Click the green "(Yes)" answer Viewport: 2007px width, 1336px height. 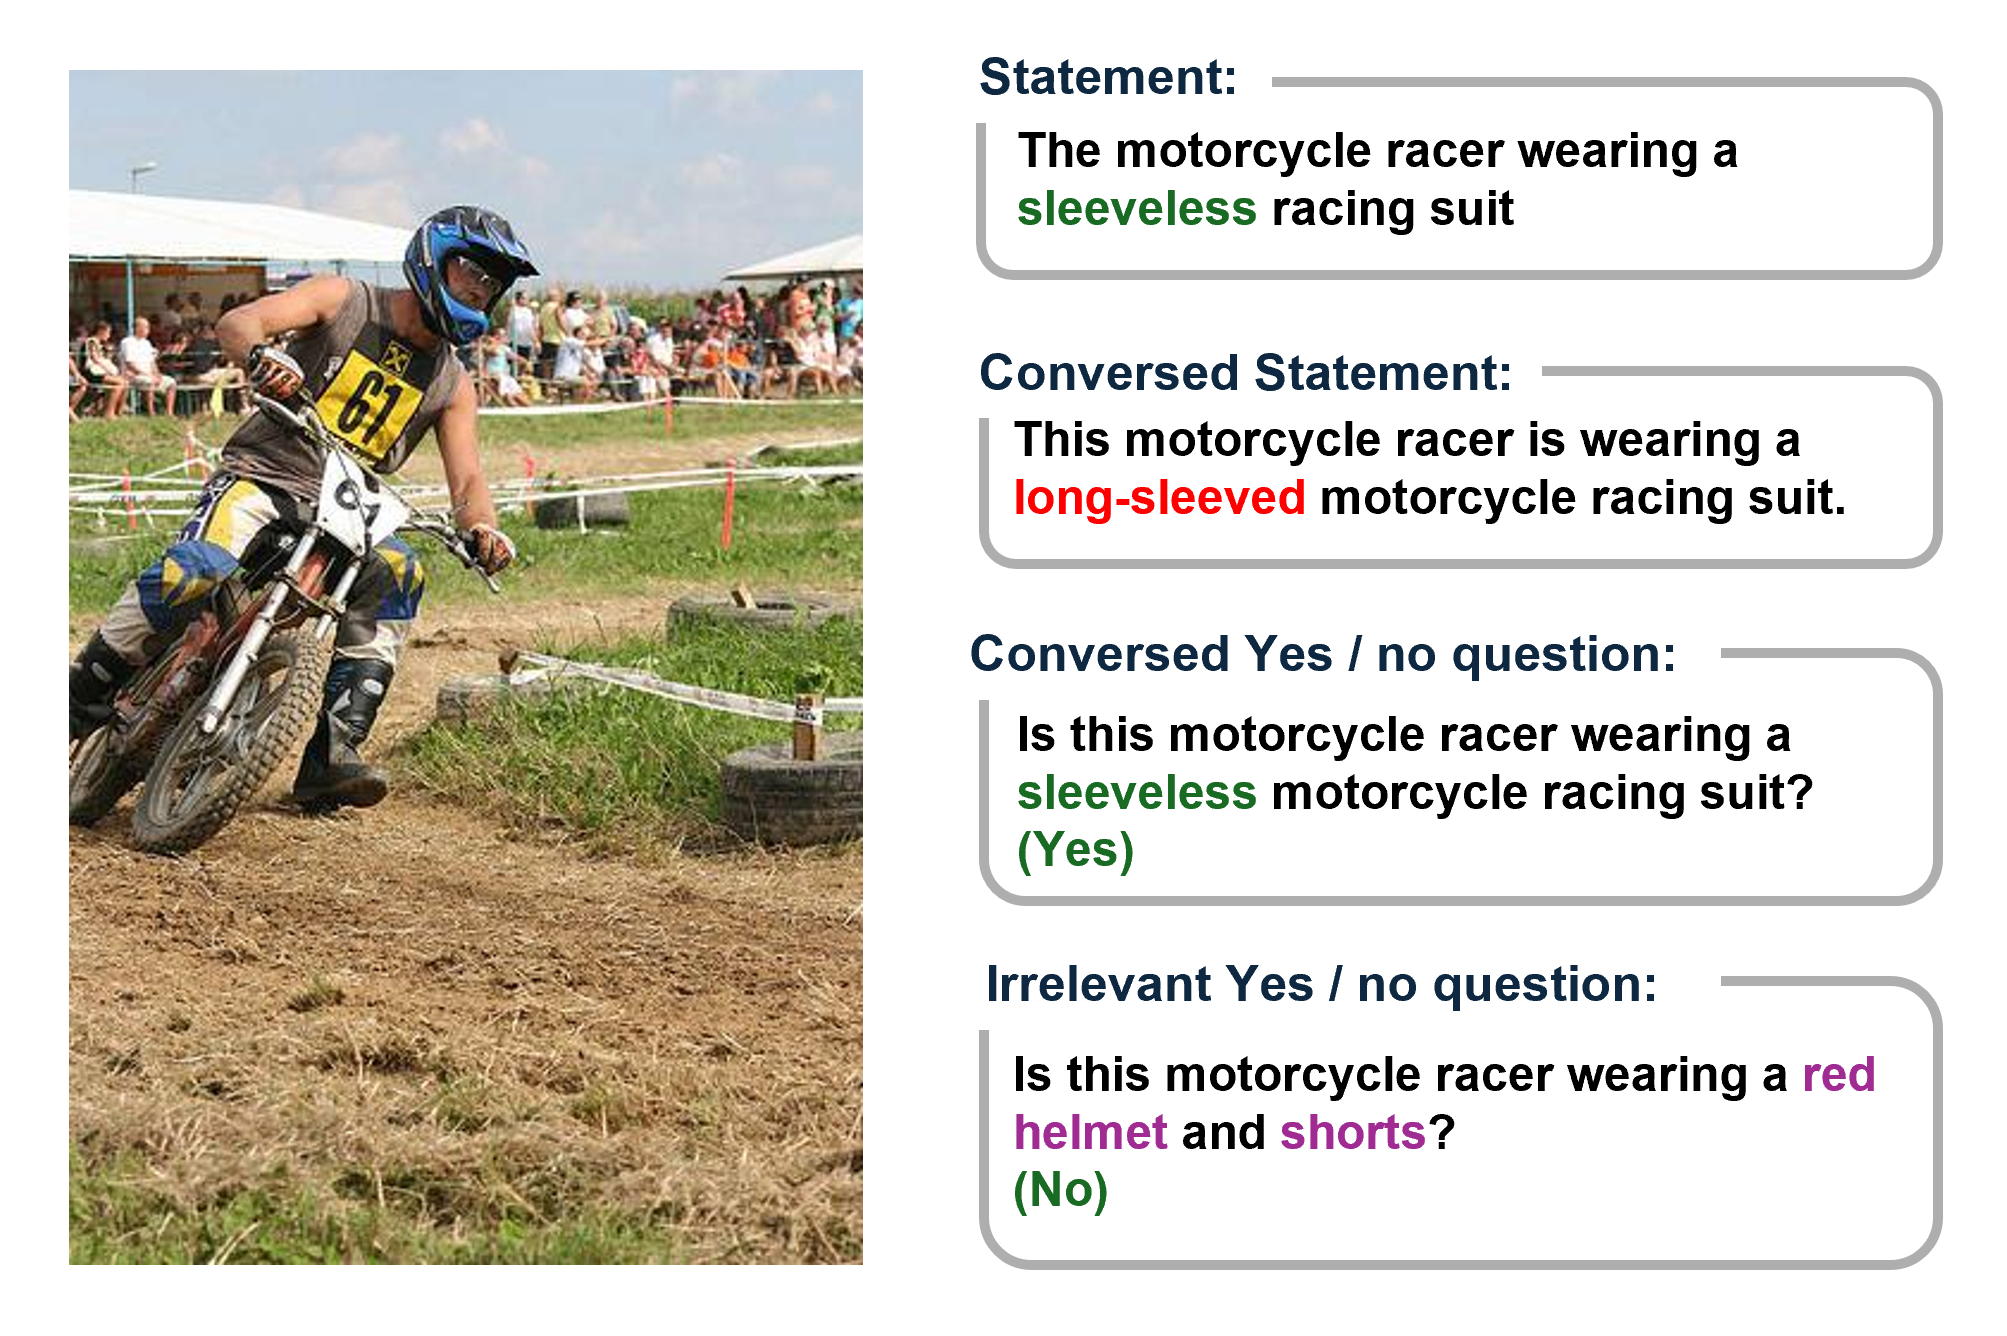click(x=1075, y=851)
